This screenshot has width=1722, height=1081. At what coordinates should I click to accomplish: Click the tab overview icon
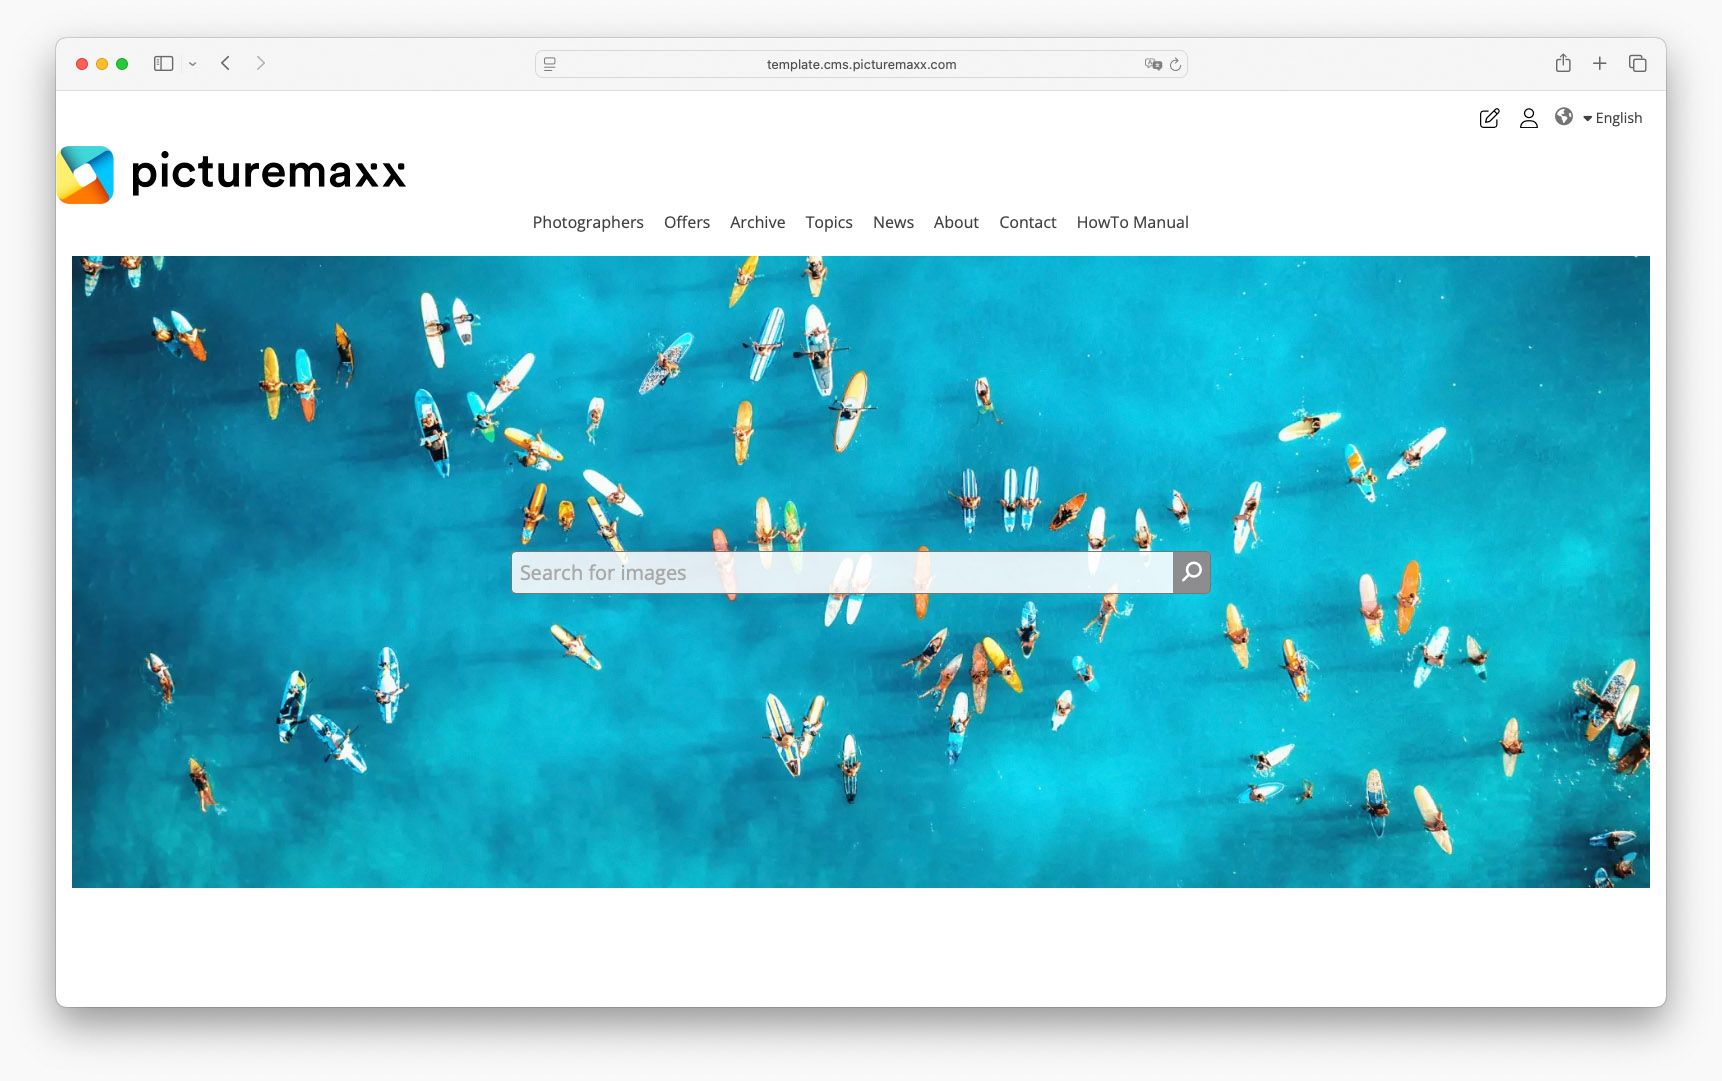pyautogui.click(x=1638, y=63)
